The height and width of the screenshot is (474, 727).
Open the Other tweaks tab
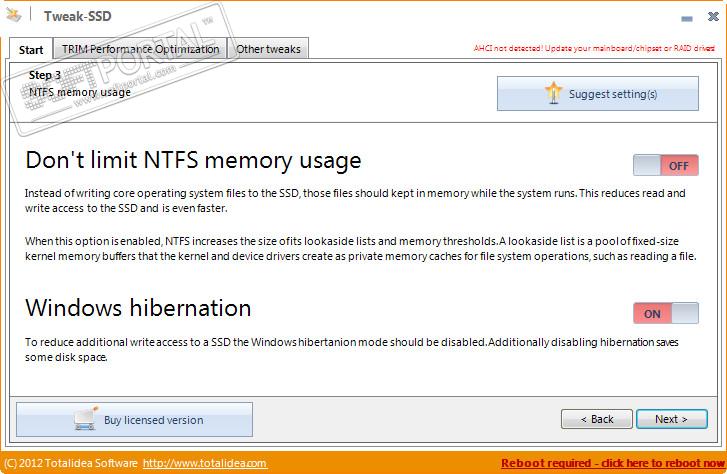pyautogui.click(x=268, y=49)
